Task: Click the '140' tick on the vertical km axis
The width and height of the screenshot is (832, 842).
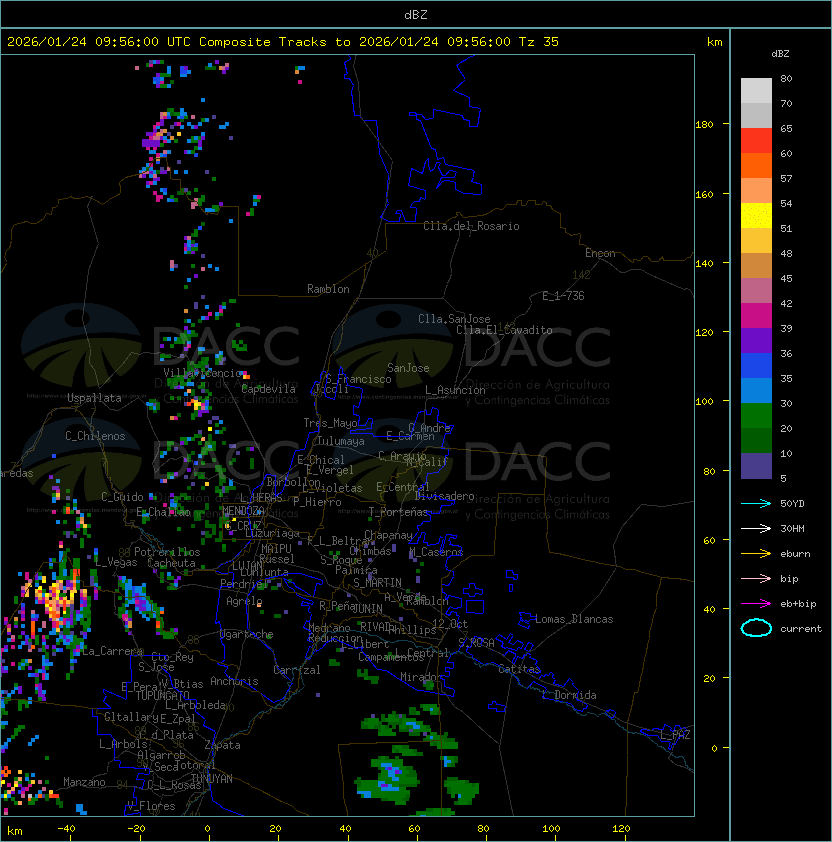Action: (704, 264)
